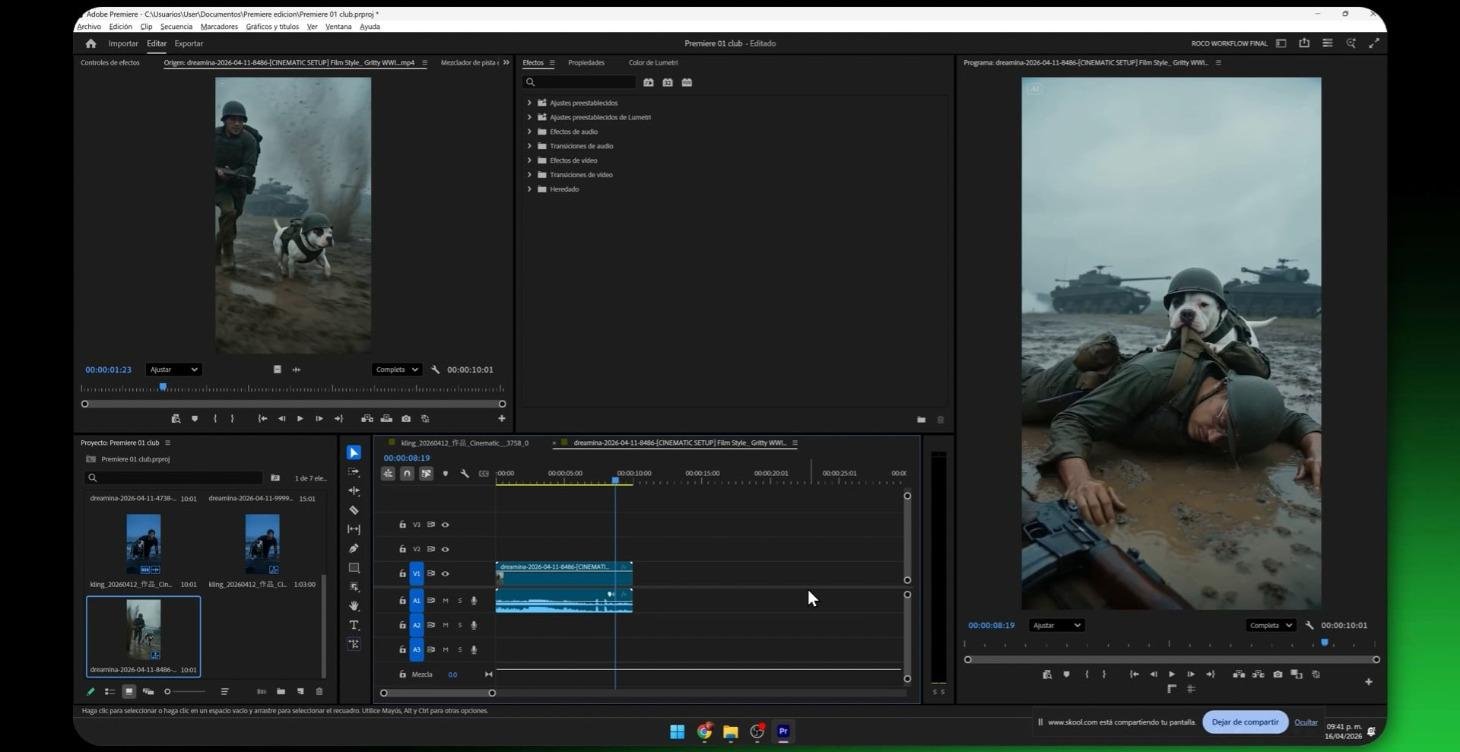Open the Ajustar zoom dropdown in the Program monitor
Image resolution: width=1460 pixels, height=752 pixels.
tap(1057, 625)
